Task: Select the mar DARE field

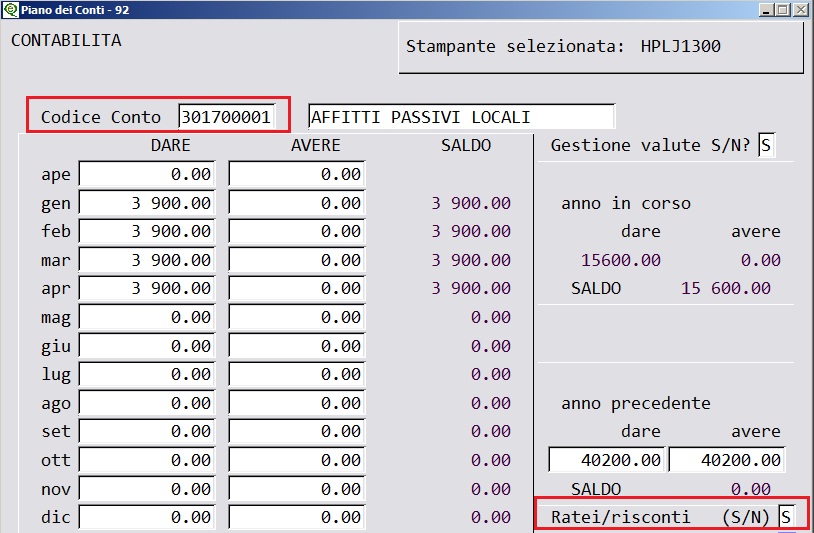Action: (147, 259)
